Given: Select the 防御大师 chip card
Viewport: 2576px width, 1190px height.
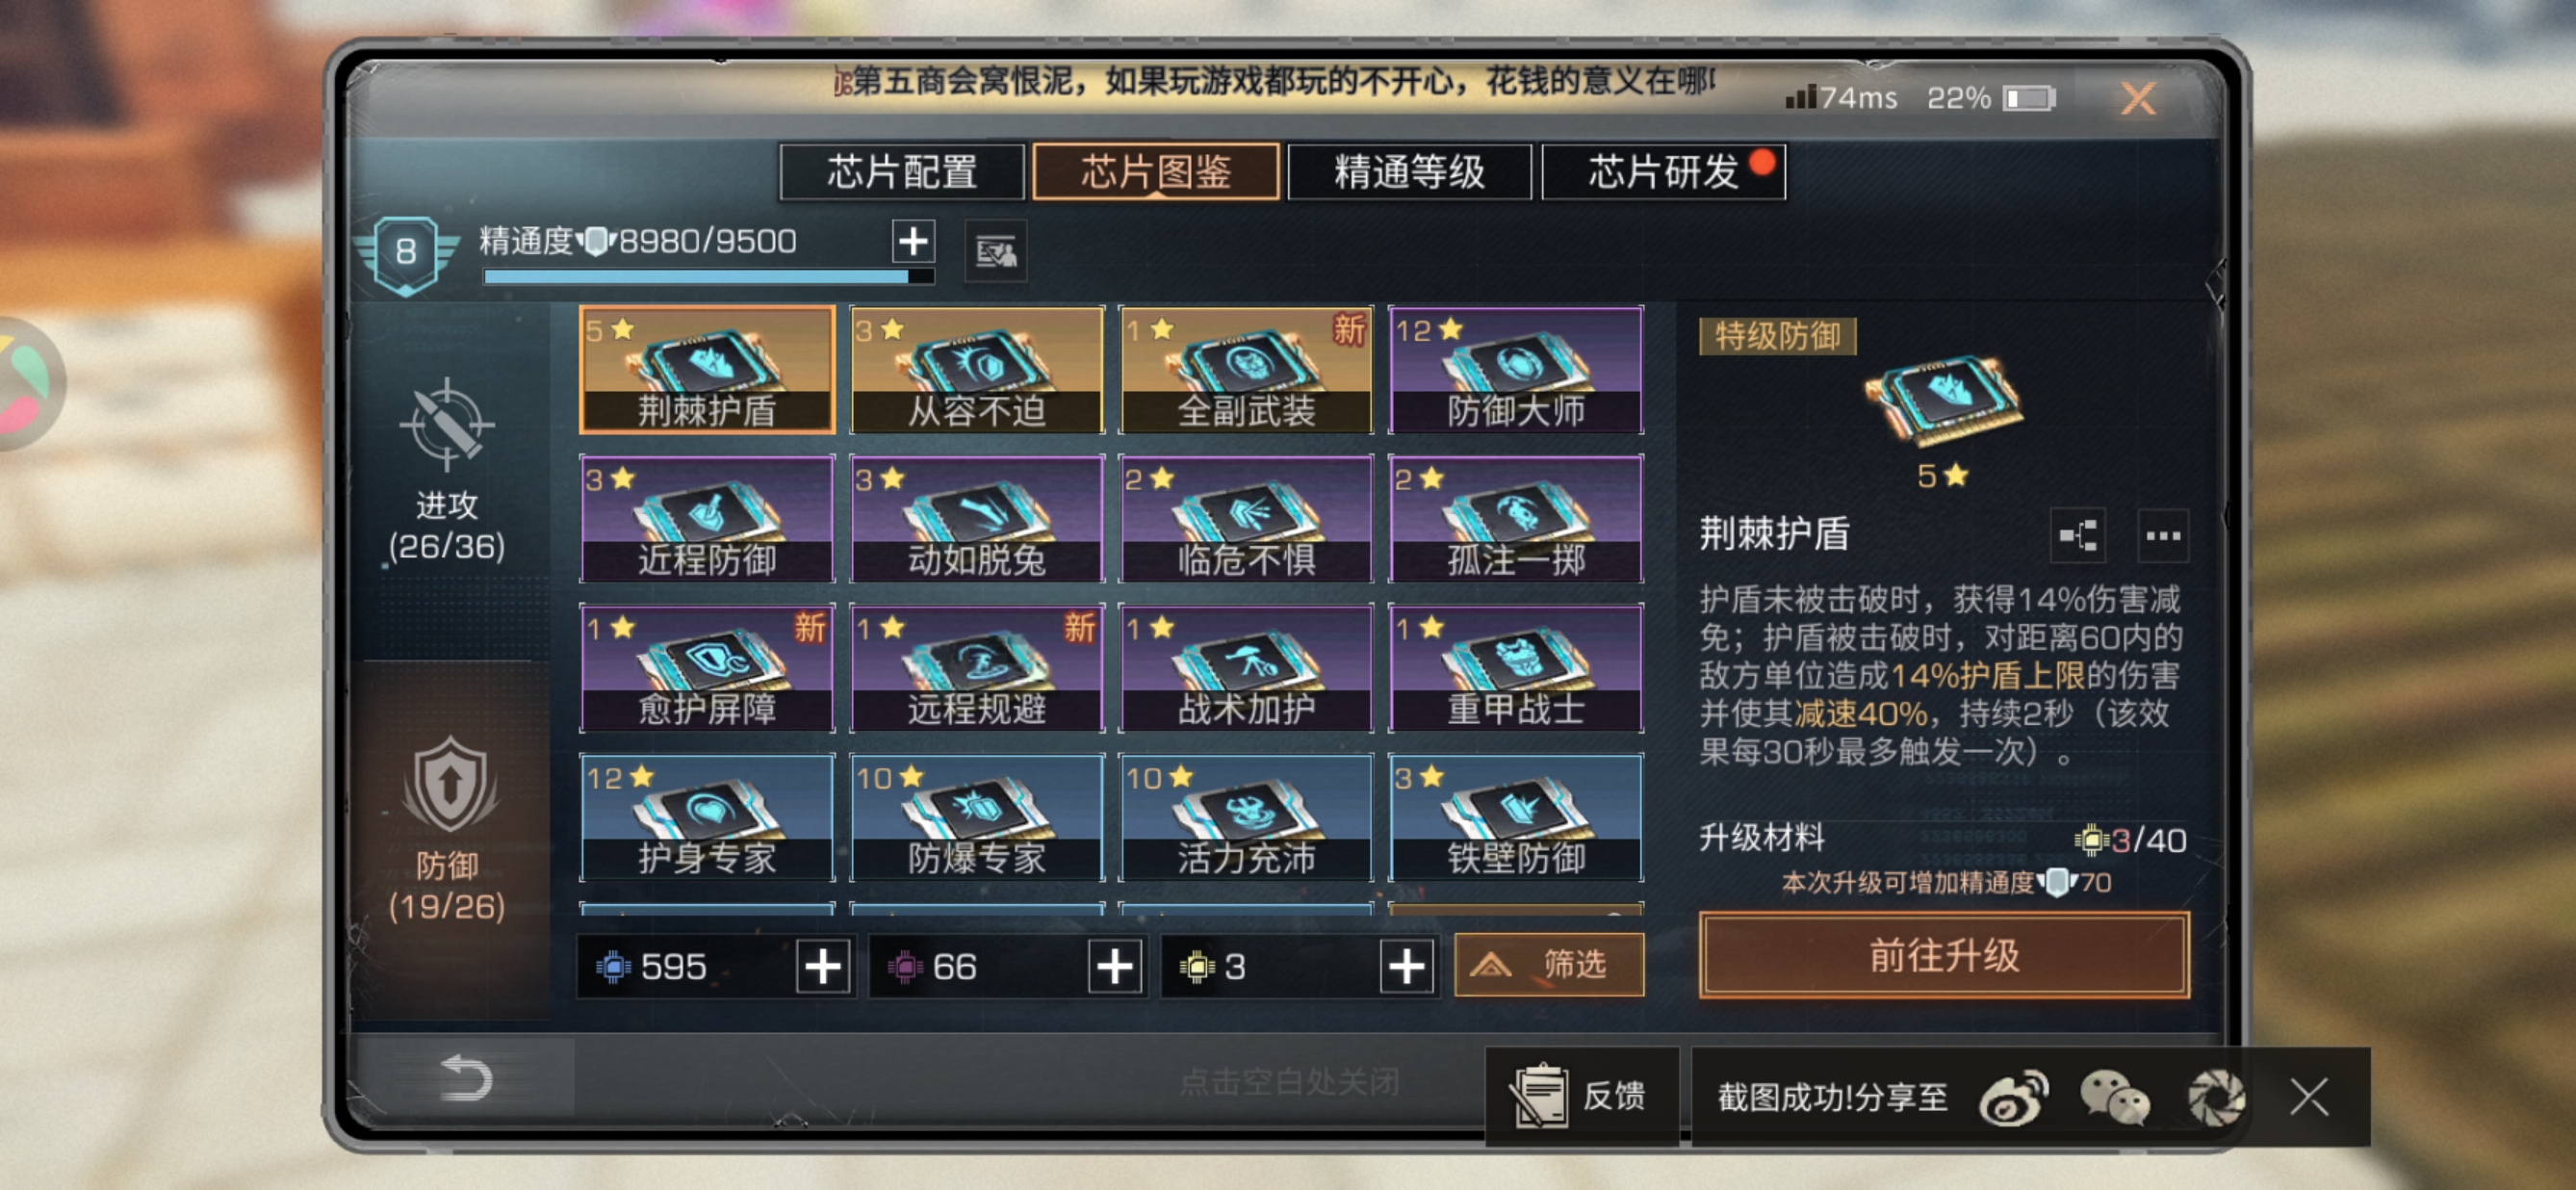Looking at the screenshot, I should click(x=1515, y=369).
